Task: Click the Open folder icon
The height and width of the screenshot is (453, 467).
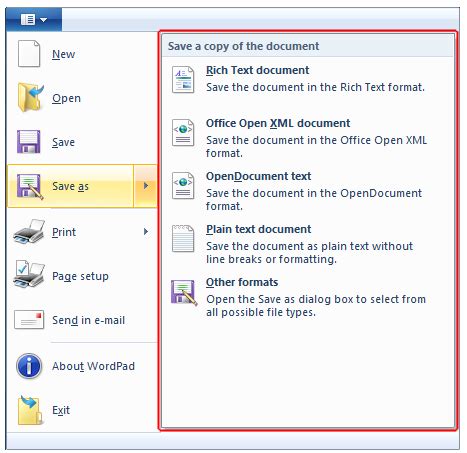Action: 30,97
